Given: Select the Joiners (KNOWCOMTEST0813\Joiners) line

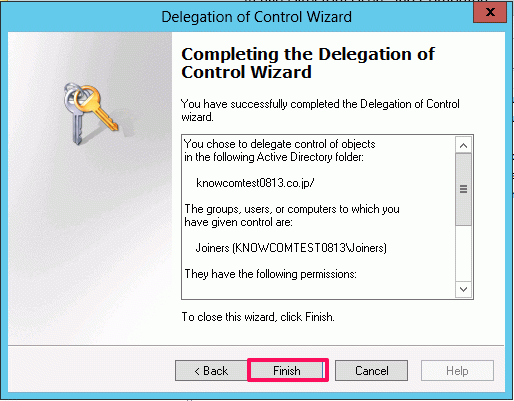Looking at the screenshot, I should pyautogui.click(x=291, y=248).
